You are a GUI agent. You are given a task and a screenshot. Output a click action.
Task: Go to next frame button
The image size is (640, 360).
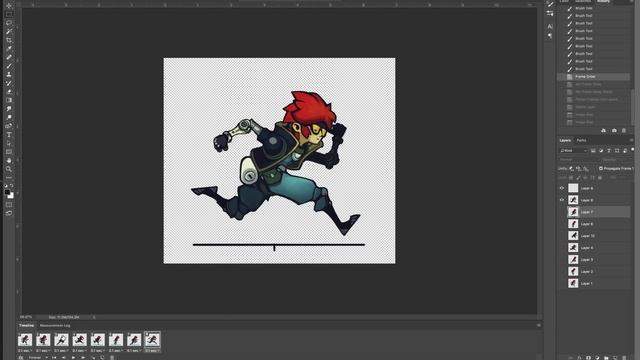[83, 358]
